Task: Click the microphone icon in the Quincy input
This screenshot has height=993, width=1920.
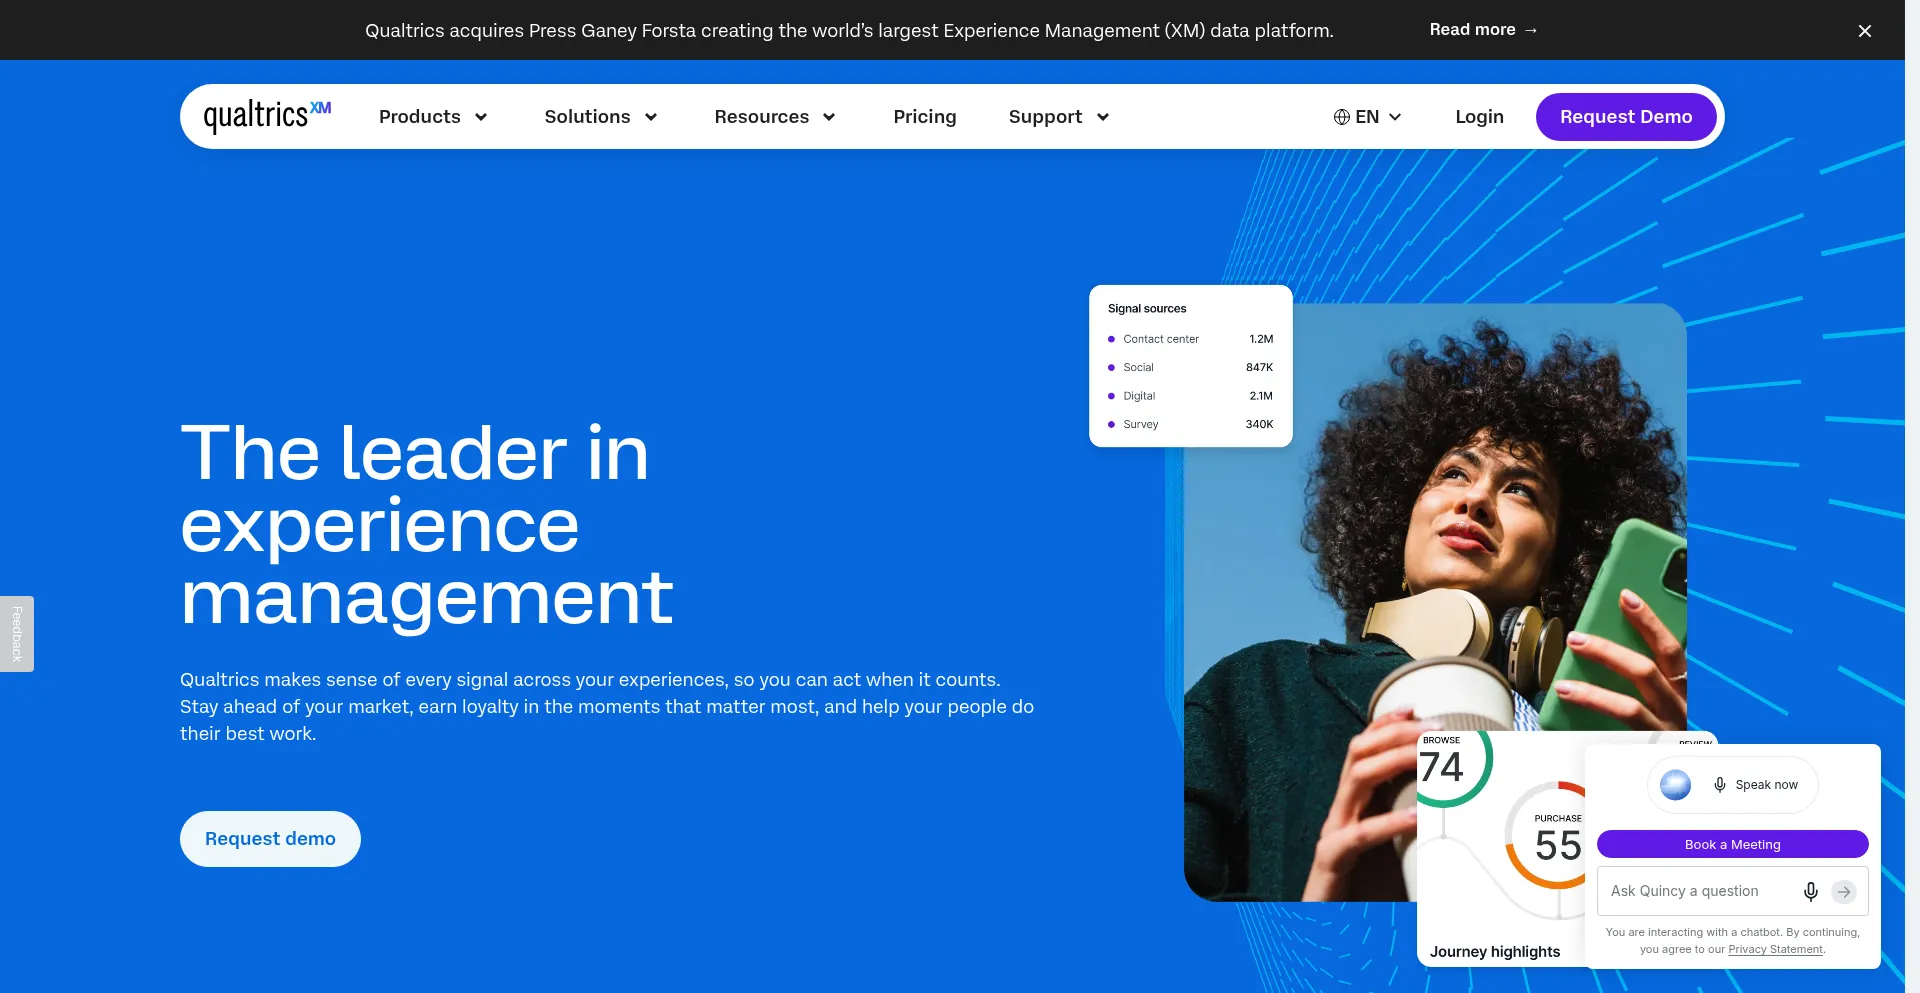Action: pyautogui.click(x=1810, y=891)
